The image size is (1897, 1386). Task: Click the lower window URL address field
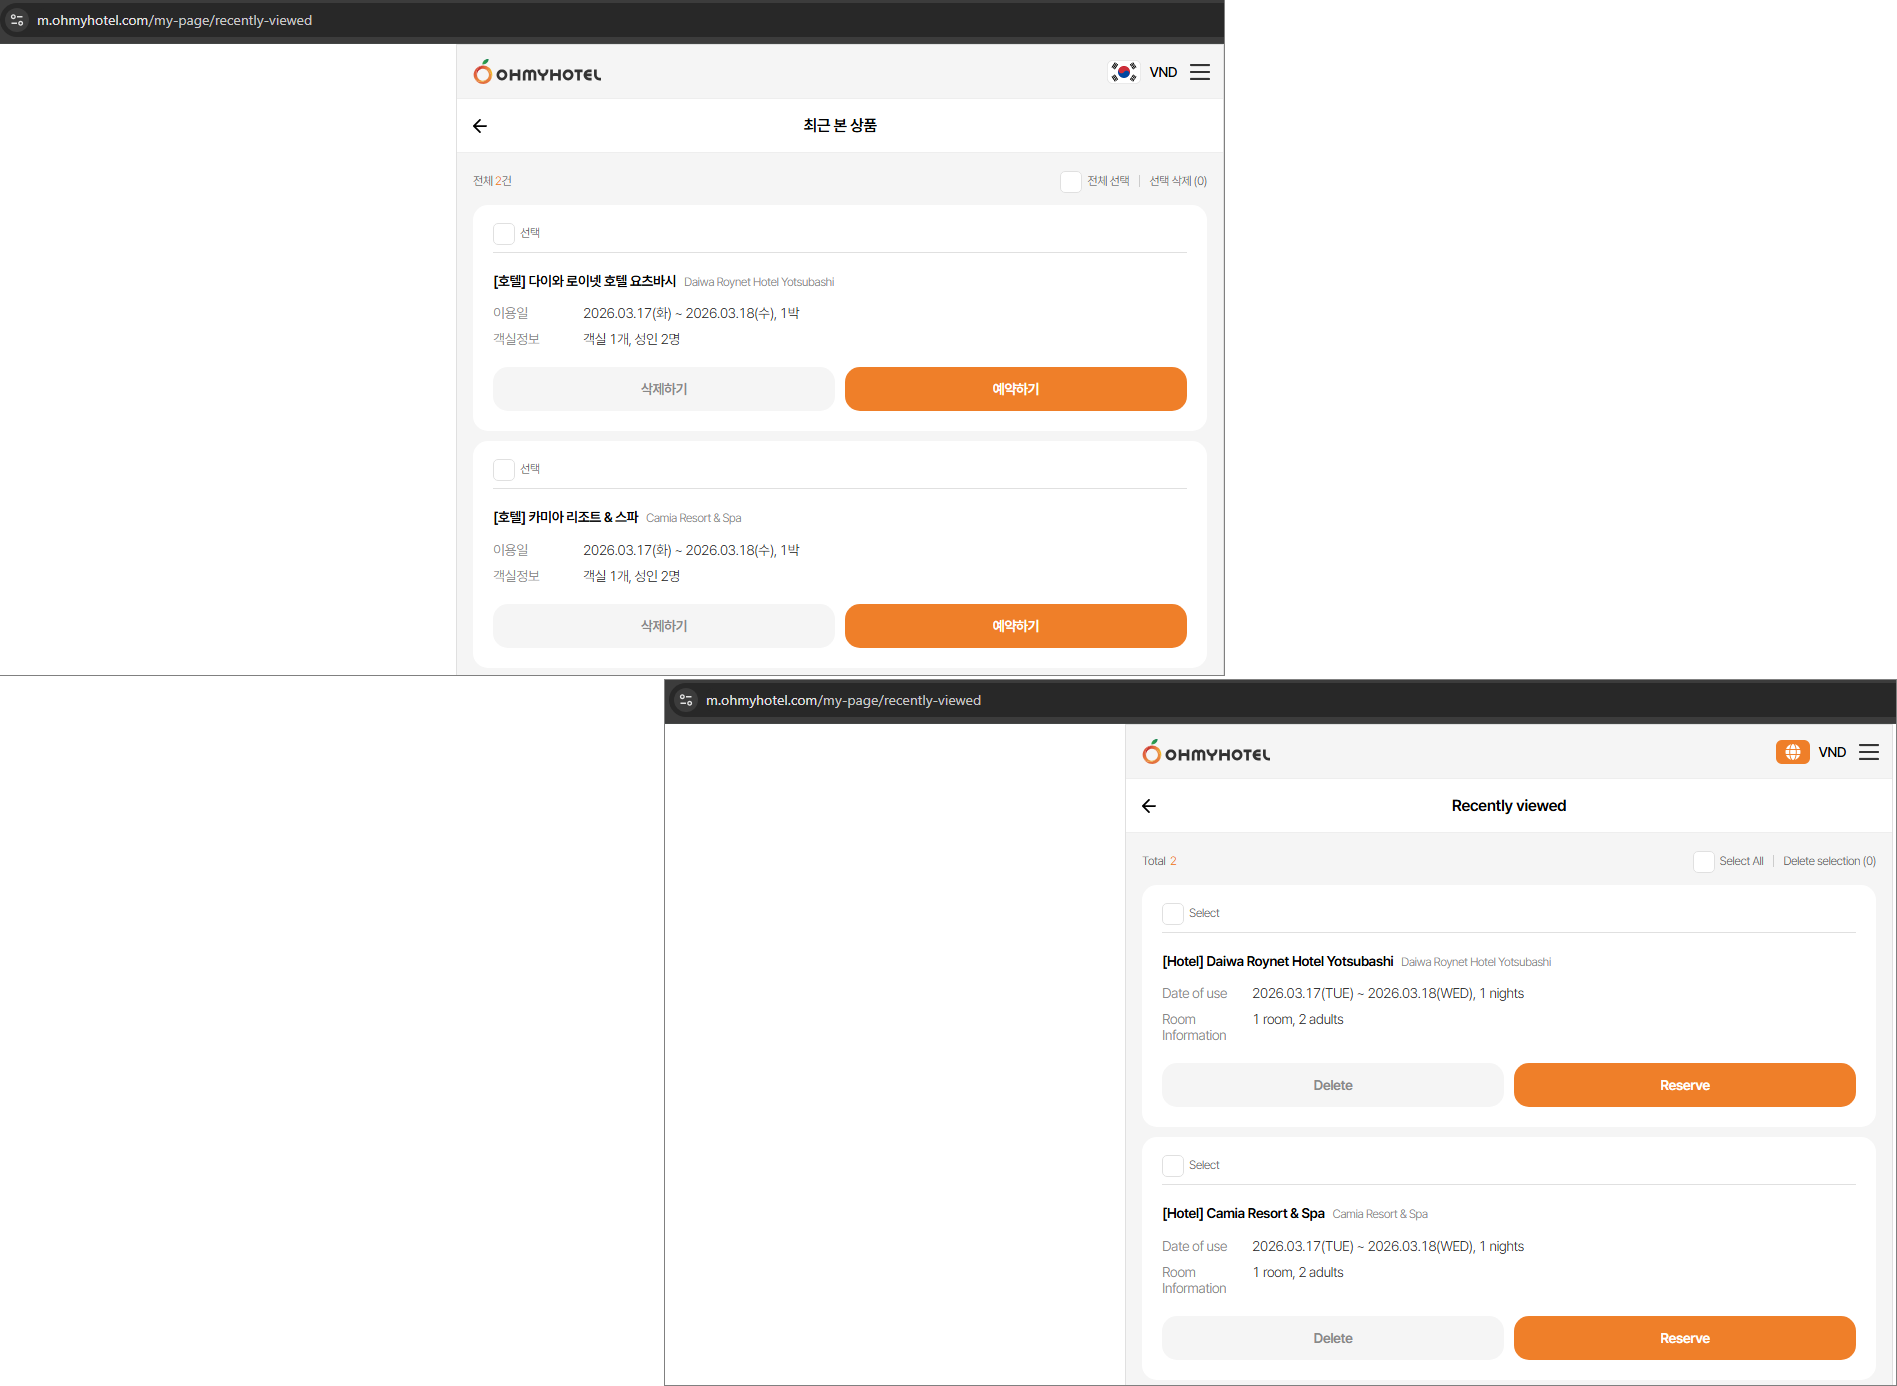[x=844, y=700]
